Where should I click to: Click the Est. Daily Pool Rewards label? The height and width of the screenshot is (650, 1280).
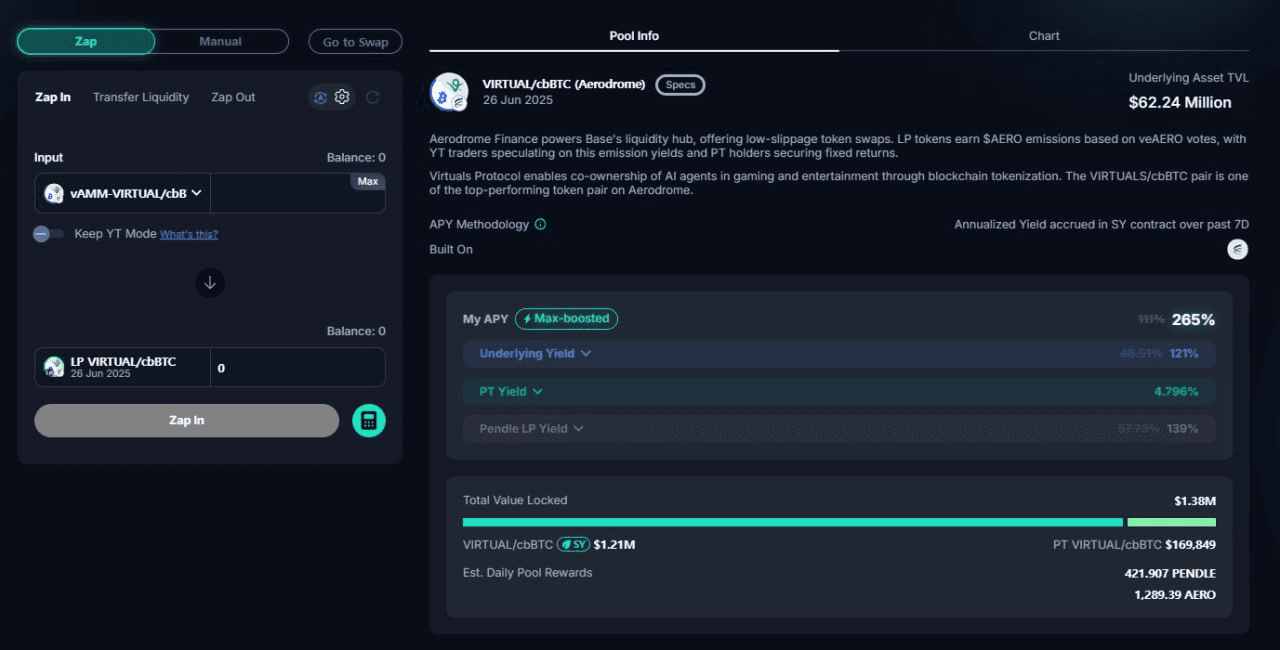point(527,573)
